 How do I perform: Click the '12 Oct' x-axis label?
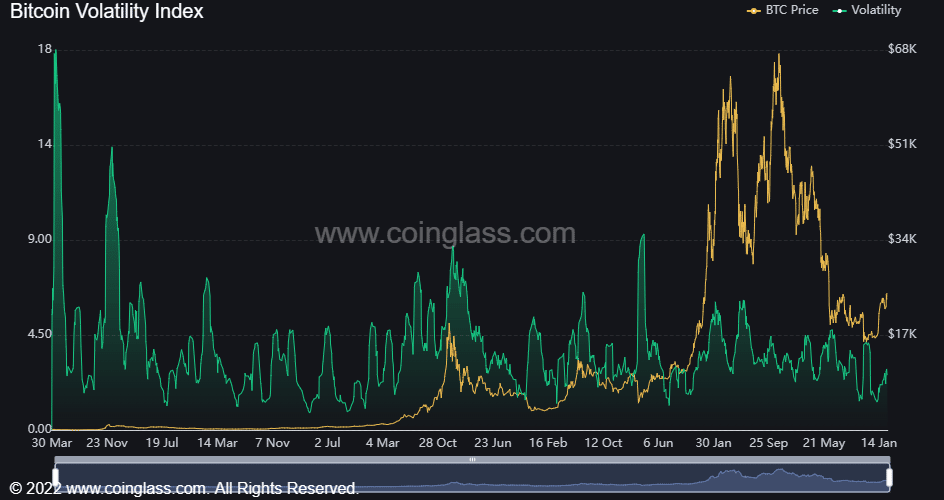coord(603,443)
